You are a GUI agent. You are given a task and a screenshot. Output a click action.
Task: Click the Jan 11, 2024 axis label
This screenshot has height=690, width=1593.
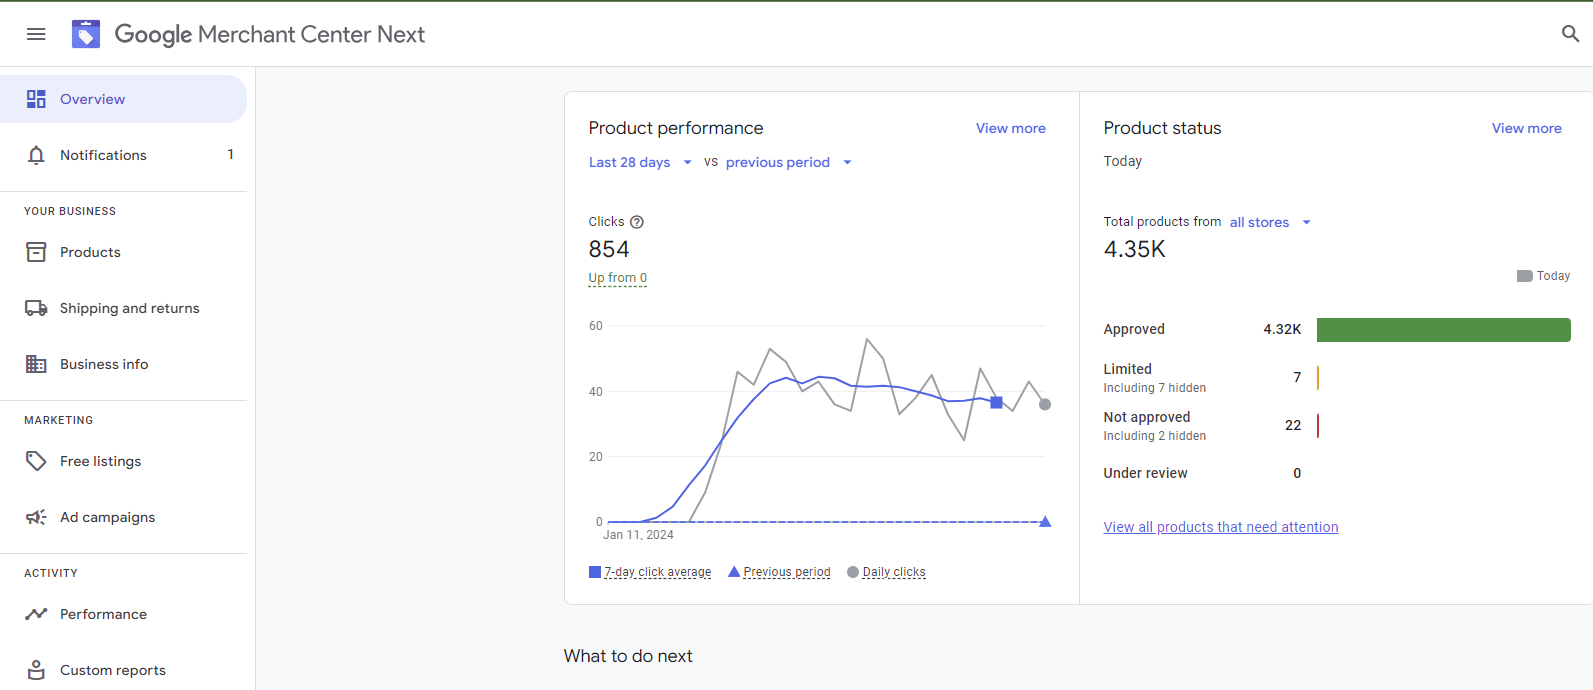point(638,535)
